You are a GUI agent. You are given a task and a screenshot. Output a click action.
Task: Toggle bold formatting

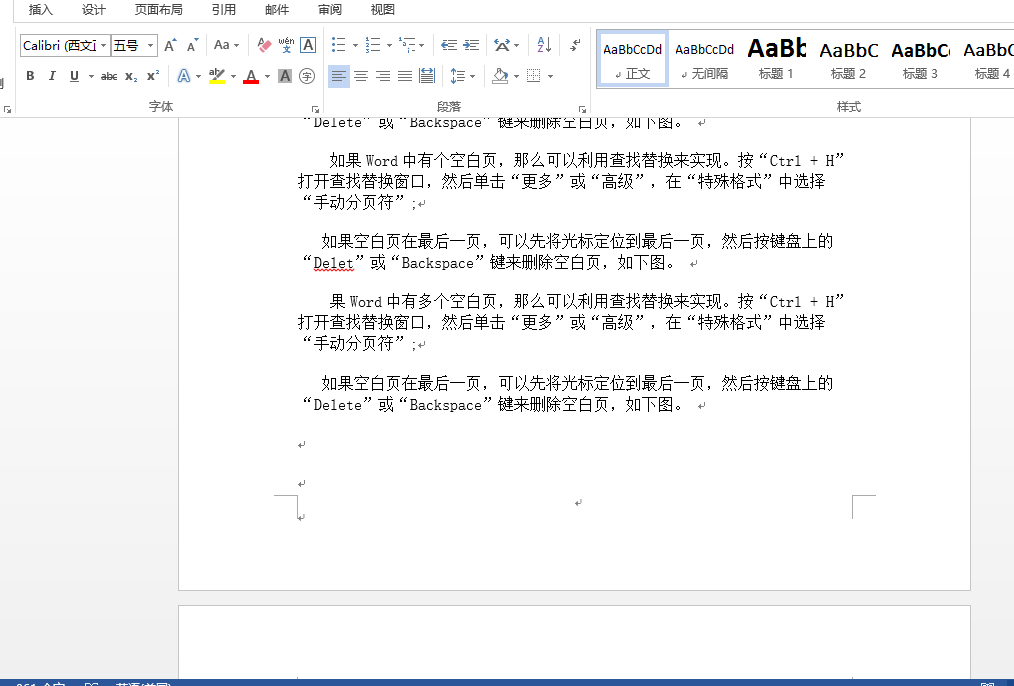pos(30,76)
